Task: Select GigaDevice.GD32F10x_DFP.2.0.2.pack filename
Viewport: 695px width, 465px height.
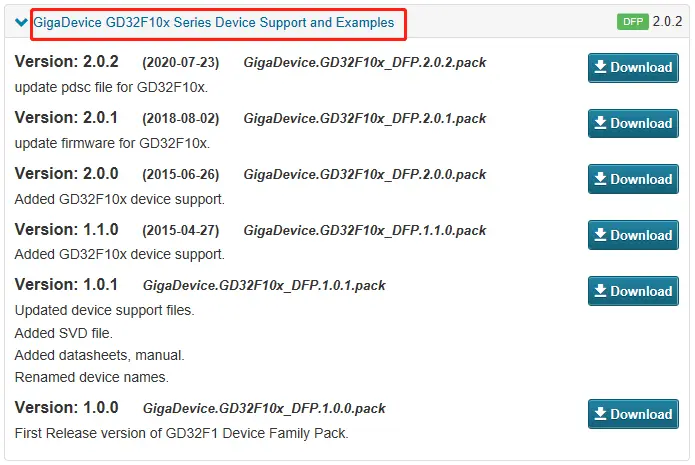Action: click(x=364, y=63)
